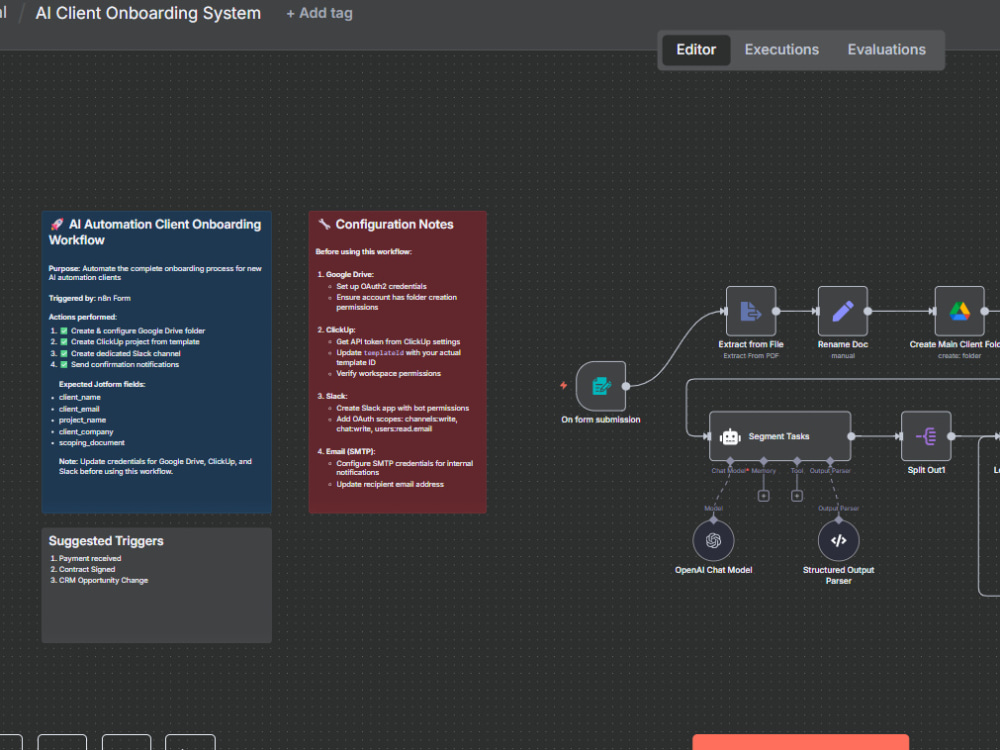Open the Extract from File node

(751, 311)
